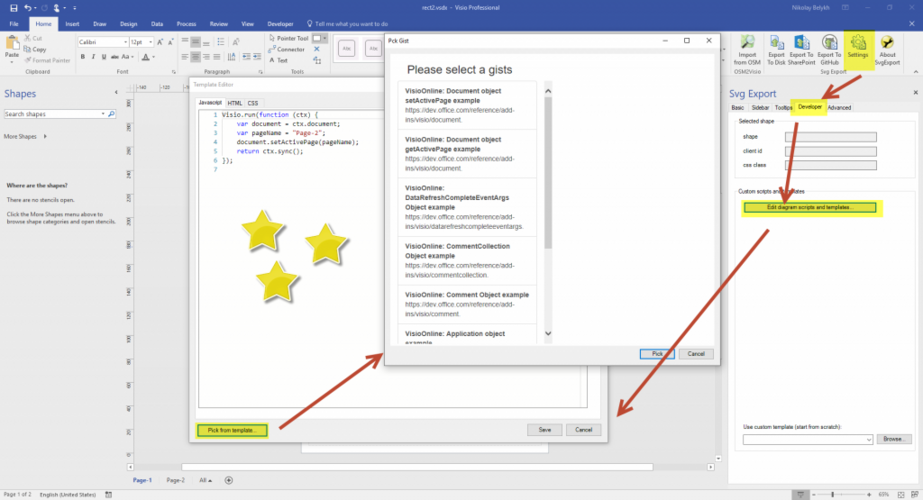Select Basic tab in Svg Export pane

pos(738,108)
